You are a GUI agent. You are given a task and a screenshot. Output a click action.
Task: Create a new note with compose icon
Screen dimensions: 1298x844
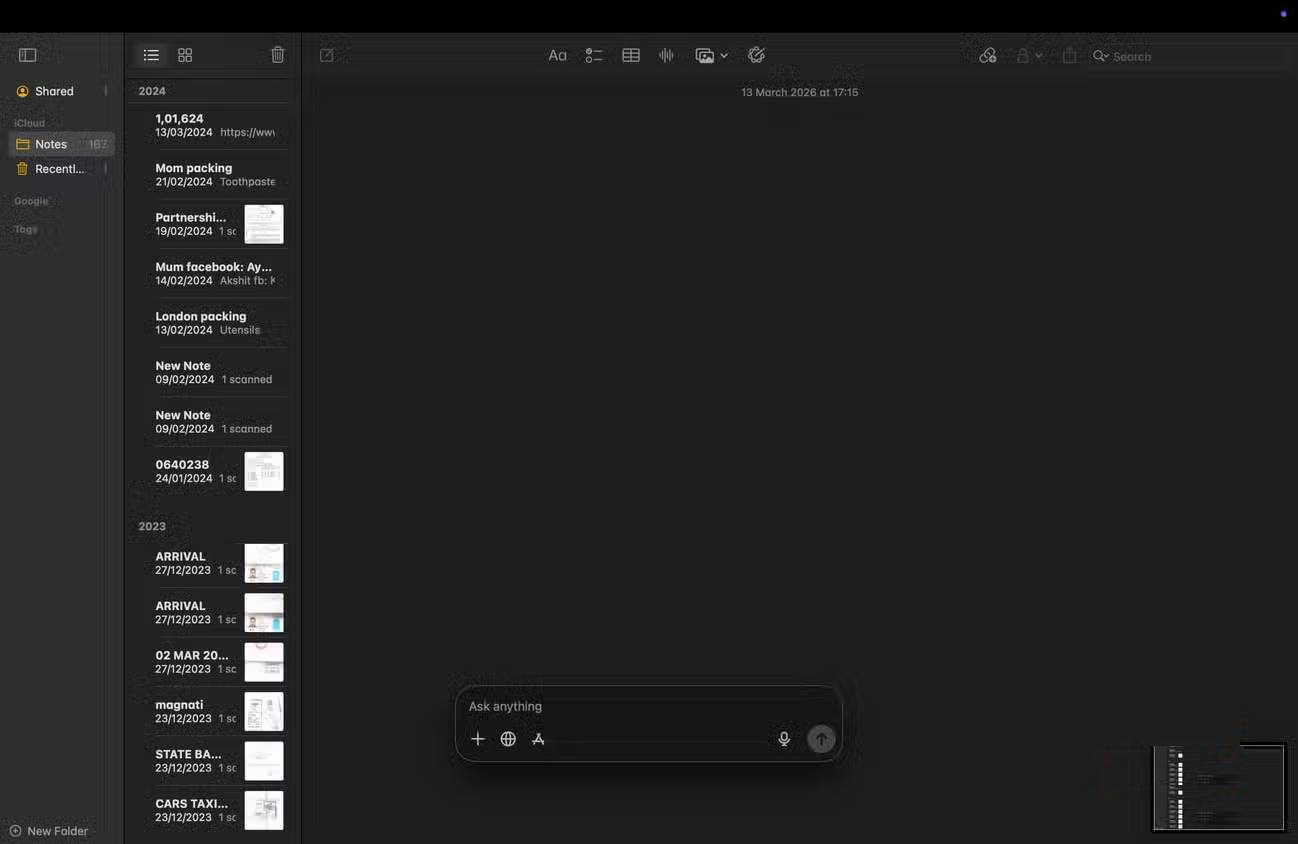(327, 55)
